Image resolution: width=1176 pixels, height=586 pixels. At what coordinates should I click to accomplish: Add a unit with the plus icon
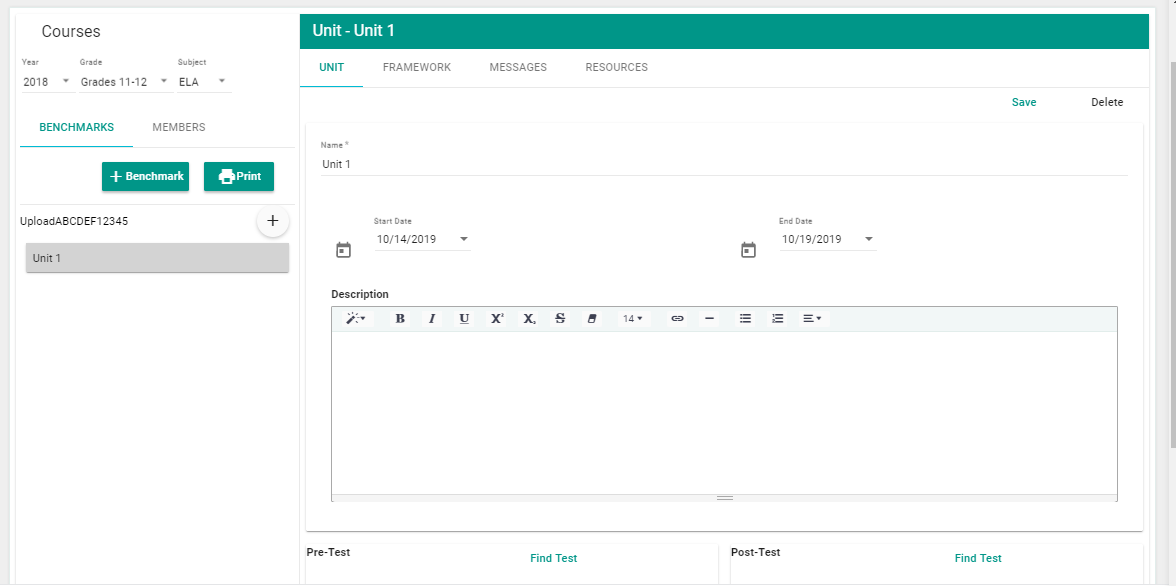coord(273,221)
